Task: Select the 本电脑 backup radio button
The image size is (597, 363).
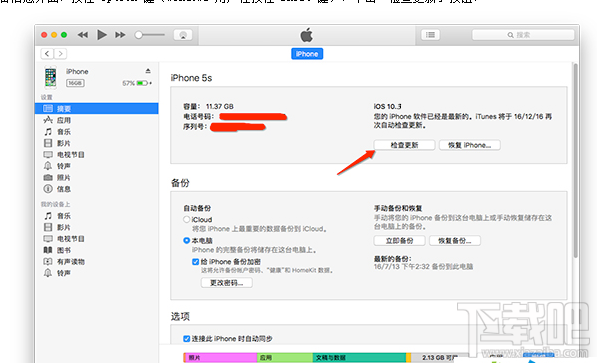Action: 187,240
